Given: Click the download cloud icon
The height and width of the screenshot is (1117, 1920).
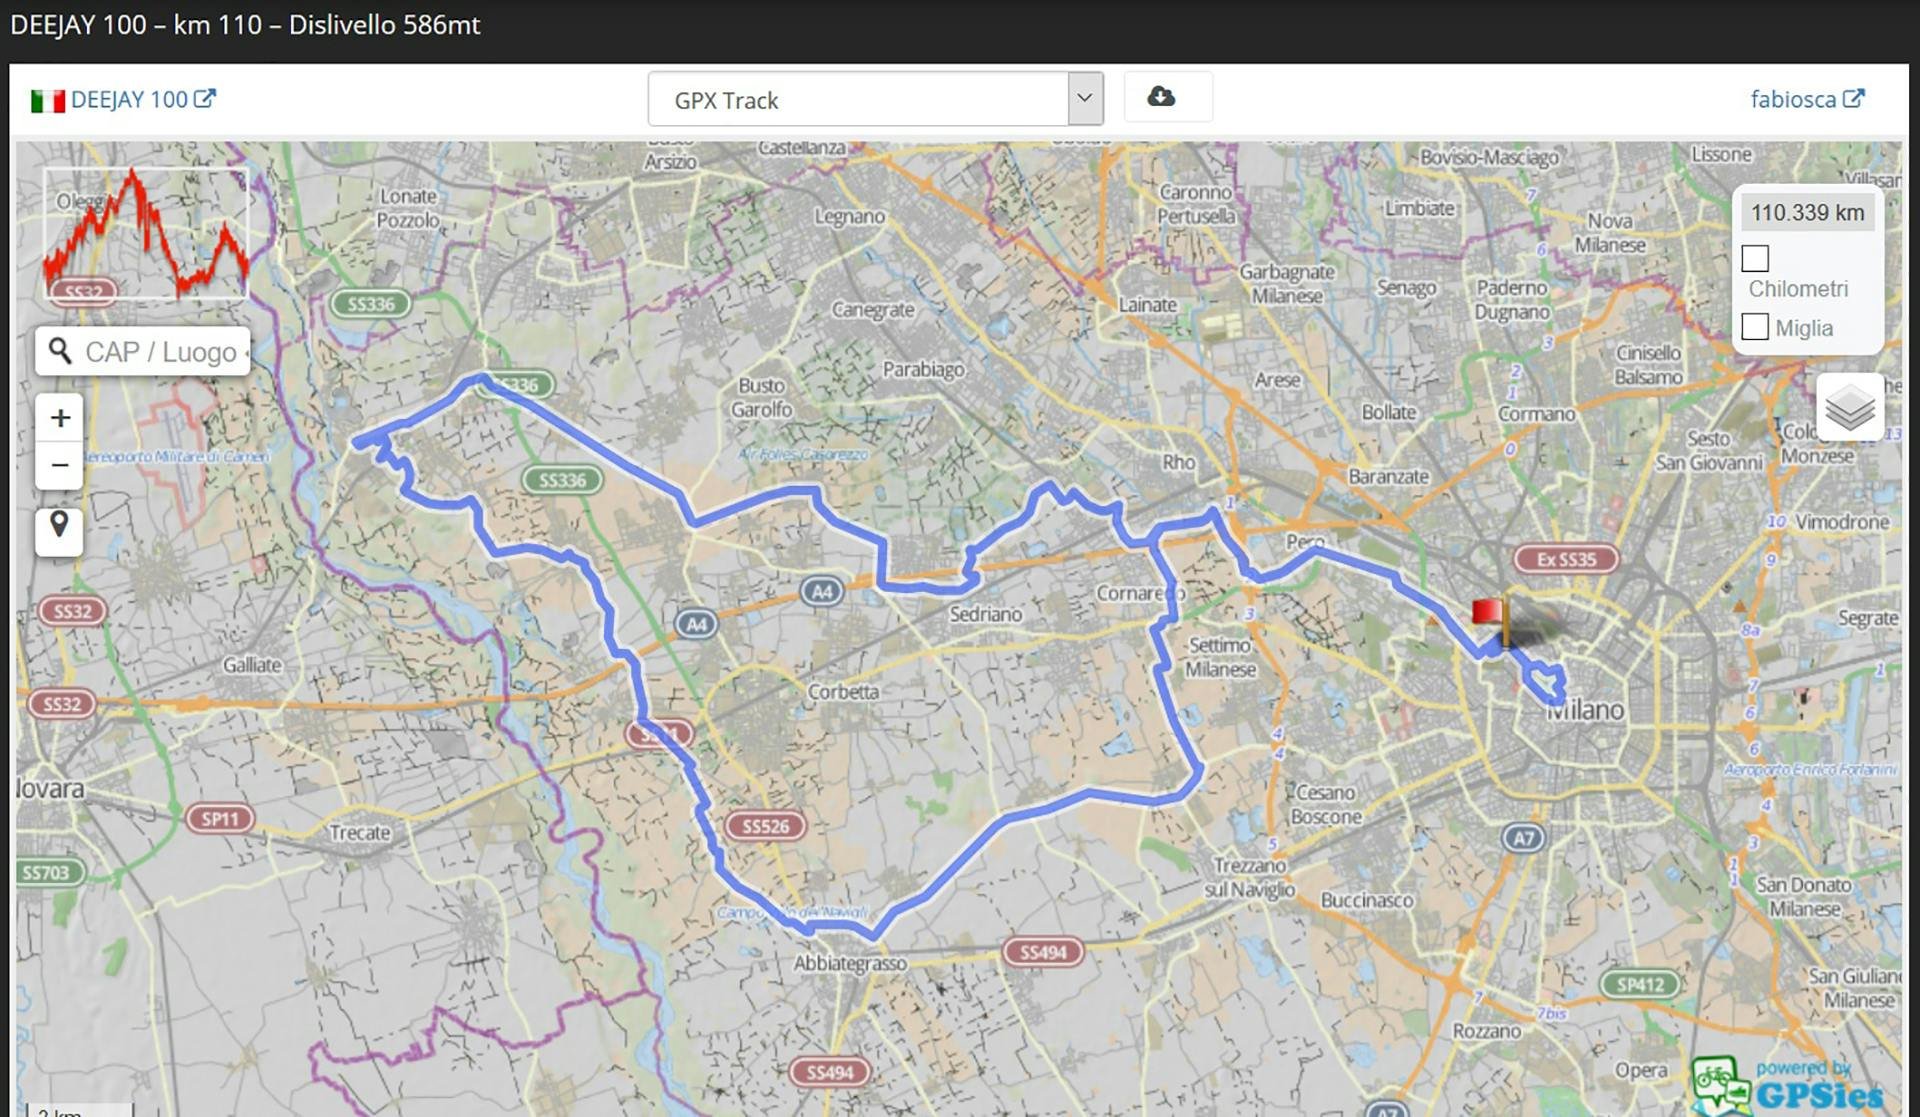Looking at the screenshot, I should tap(1161, 97).
